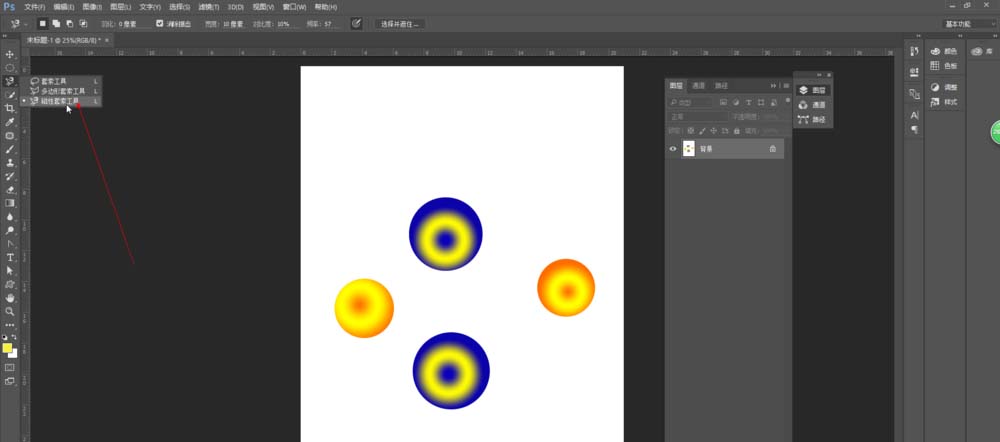Click the 背景 layer thumbnail
Image resolution: width=1000 pixels, height=442 pixels.
(688, 149)
